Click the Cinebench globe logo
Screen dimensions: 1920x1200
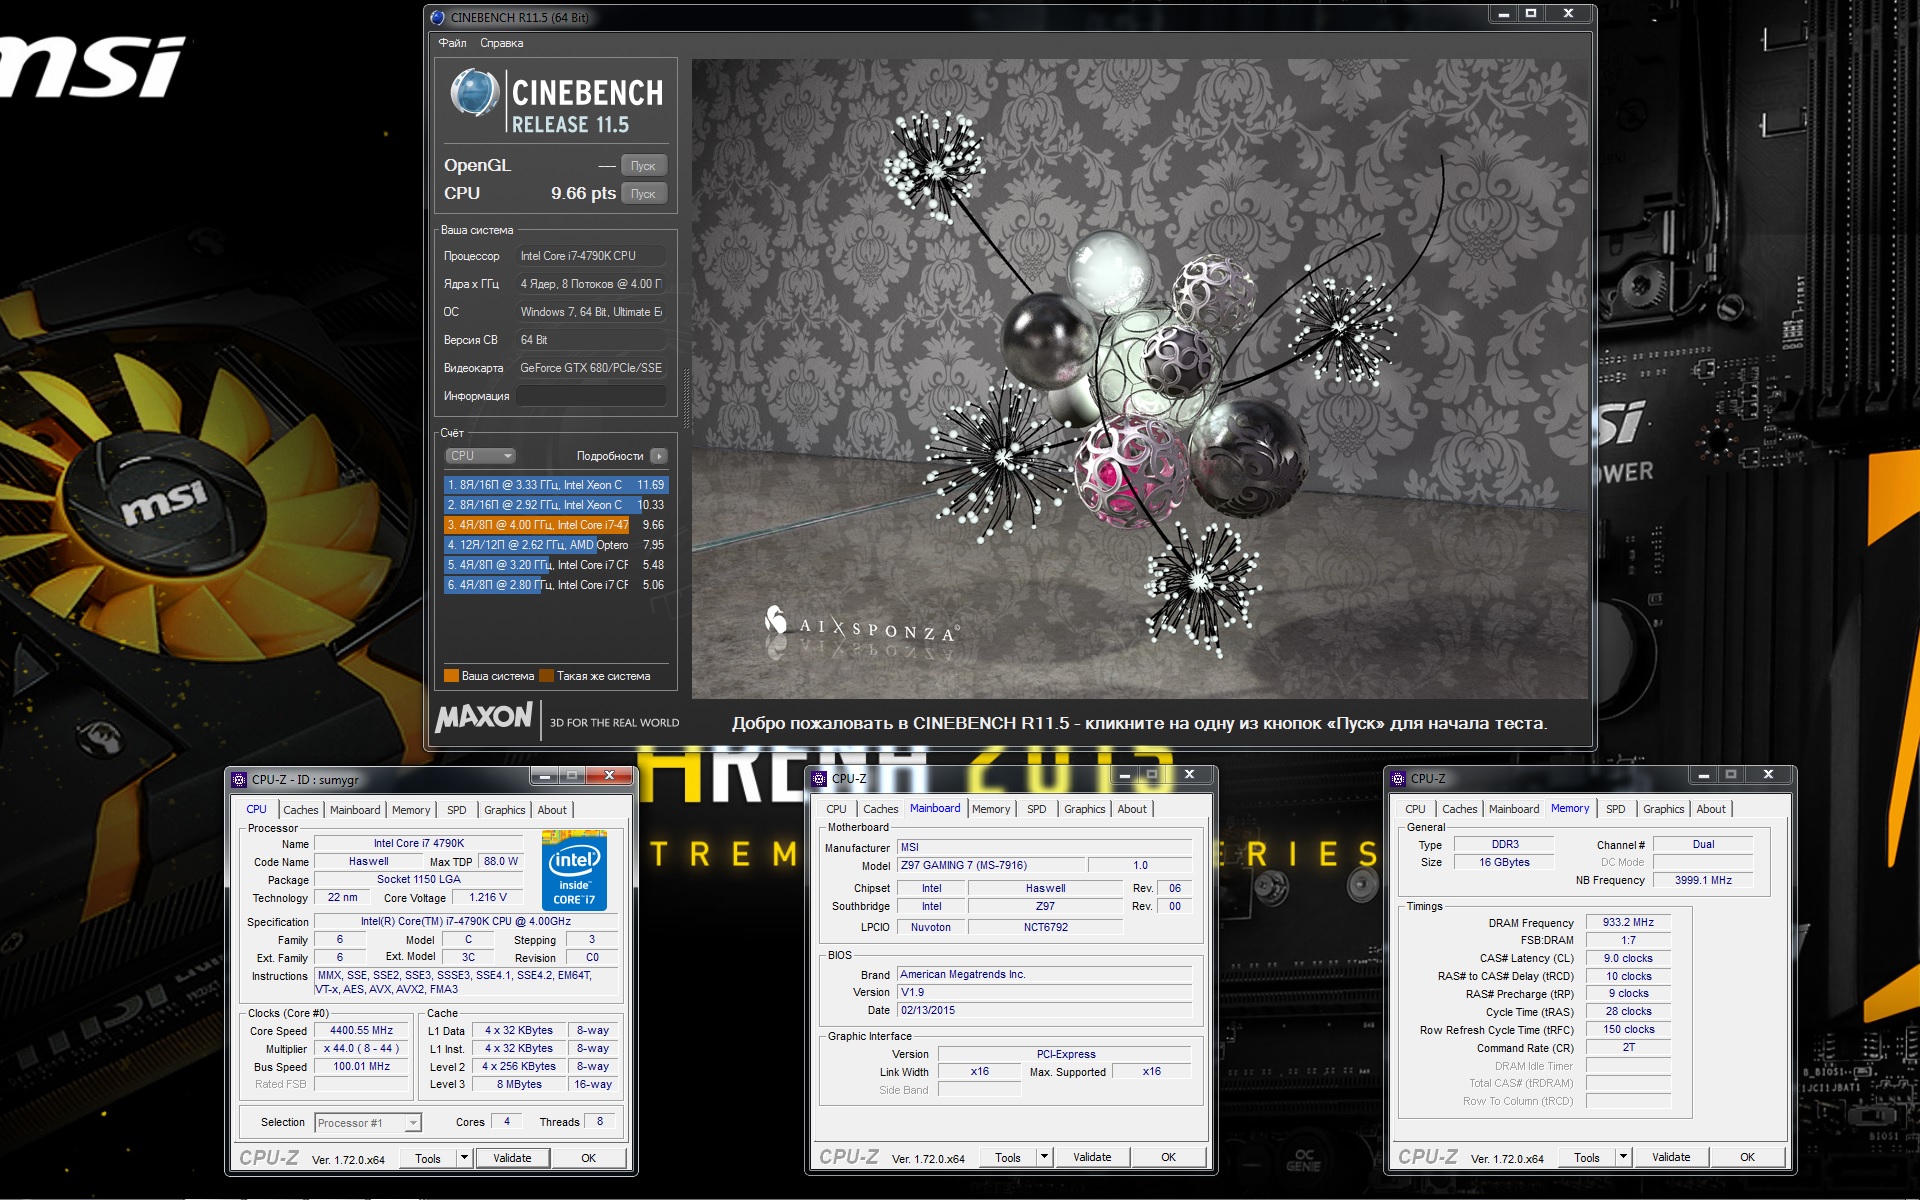[474, 93]
